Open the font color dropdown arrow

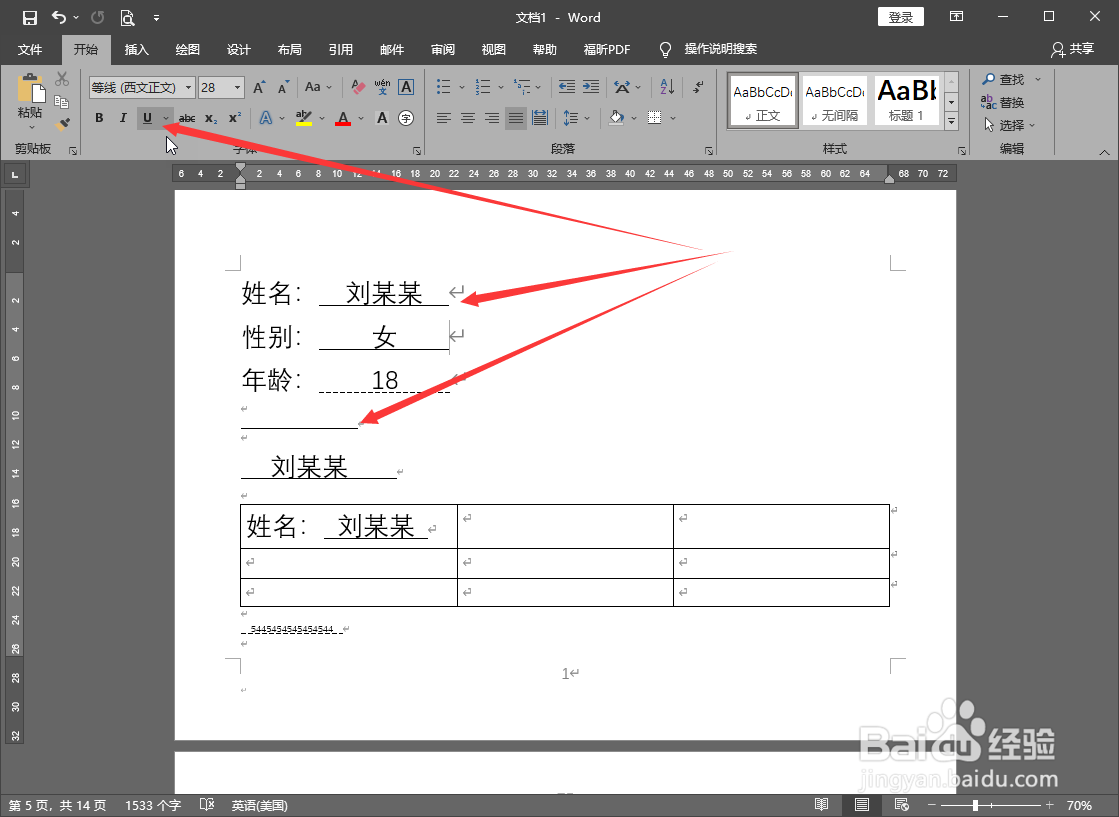pyautogui.click(x=360, y=118)
